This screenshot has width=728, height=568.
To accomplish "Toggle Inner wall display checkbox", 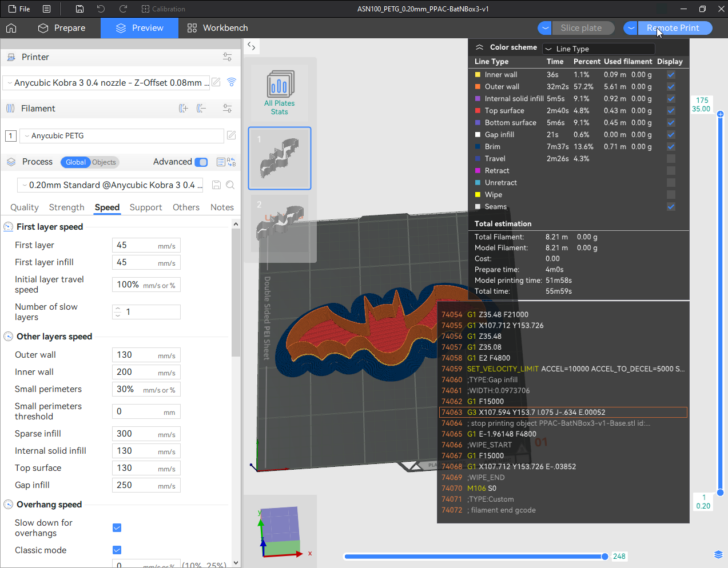I will pos(671,74).
